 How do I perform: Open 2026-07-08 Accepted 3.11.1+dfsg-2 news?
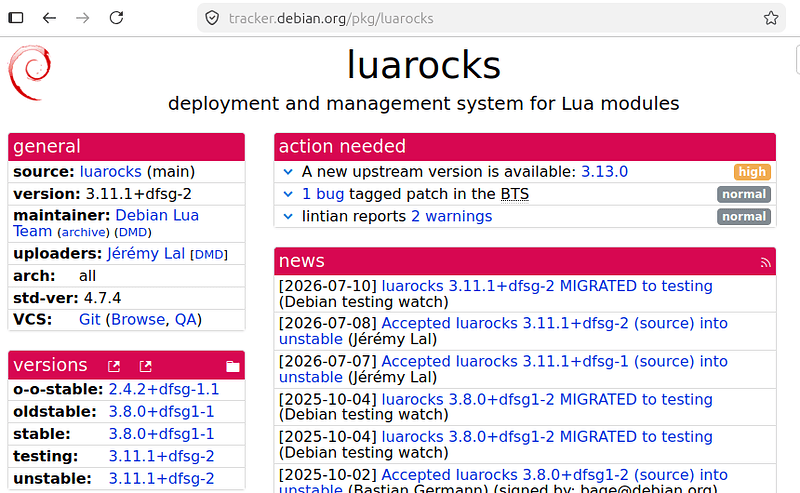[x=503, y=331]
